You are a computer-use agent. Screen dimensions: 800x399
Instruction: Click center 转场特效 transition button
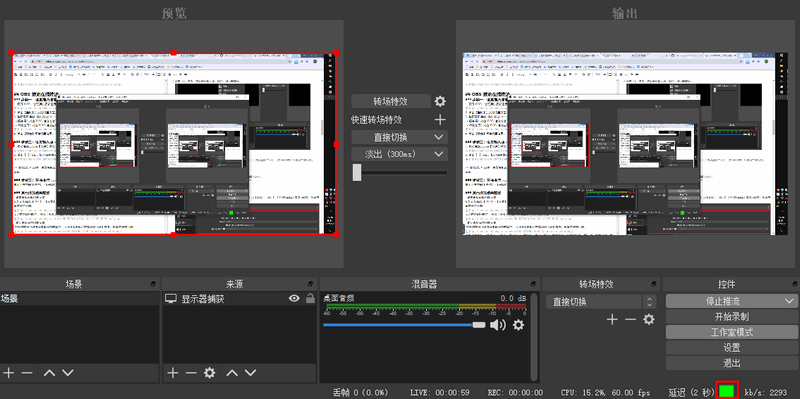coord(391,102)
